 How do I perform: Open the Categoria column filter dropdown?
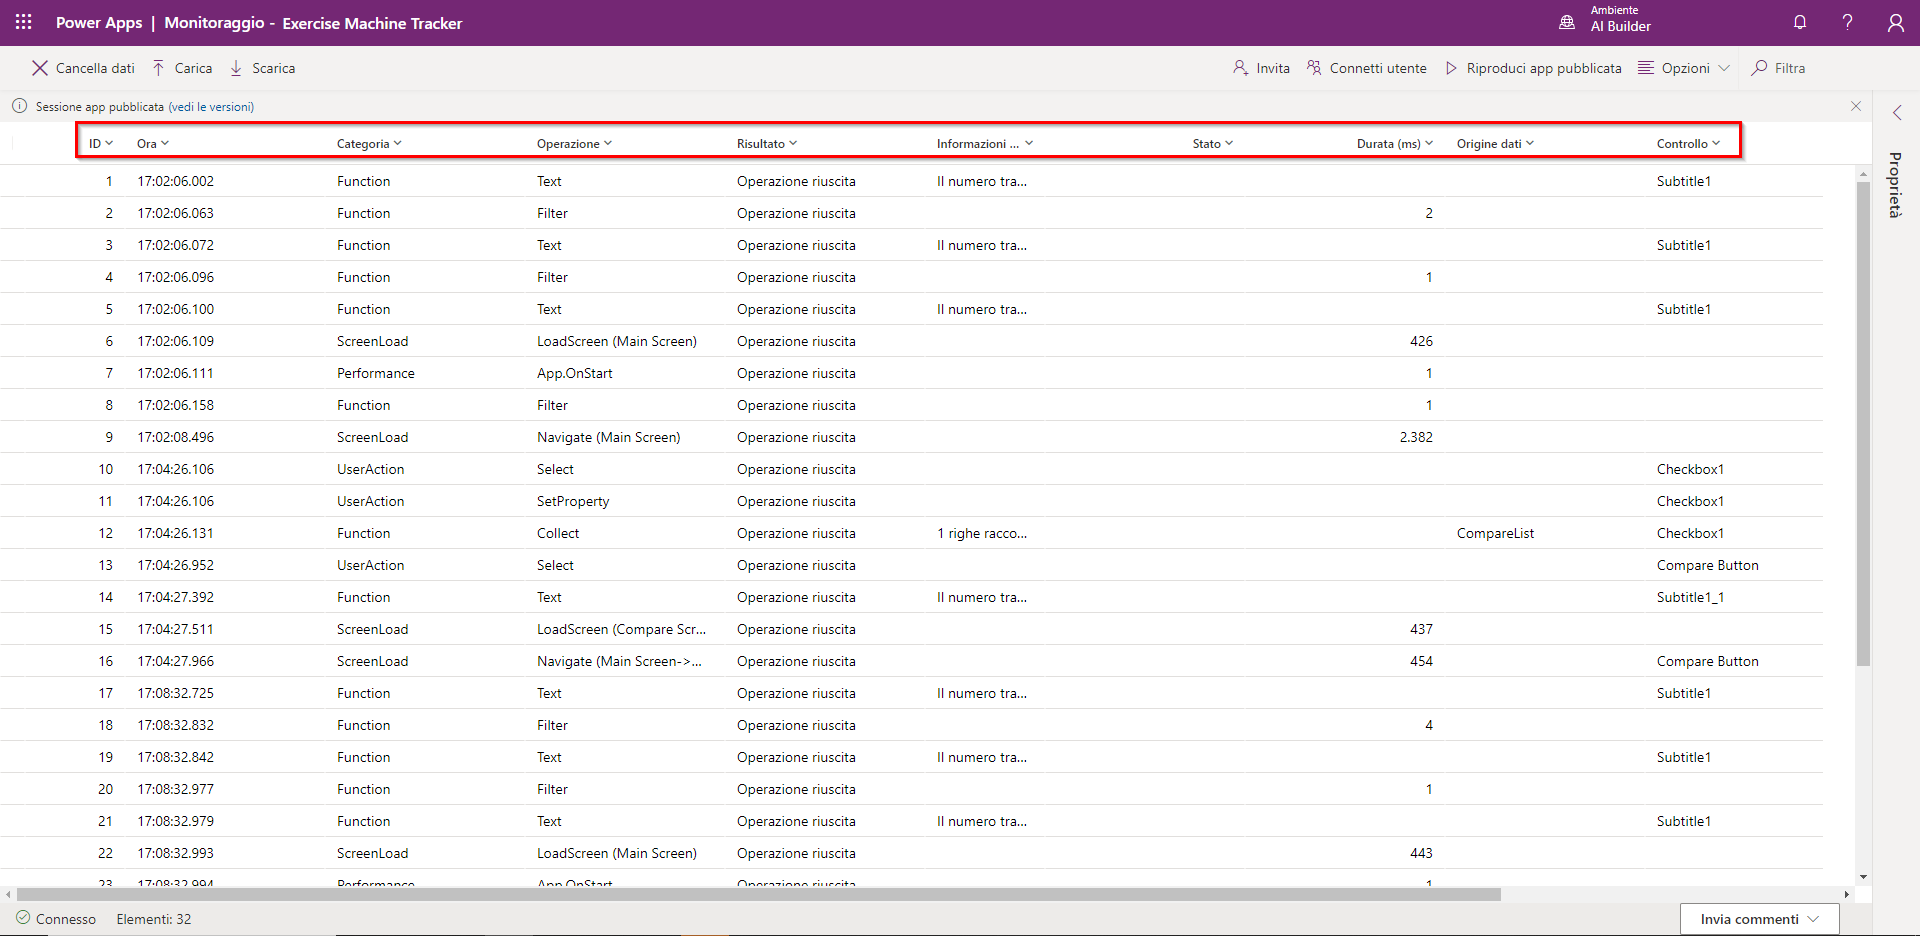[369, 144]
